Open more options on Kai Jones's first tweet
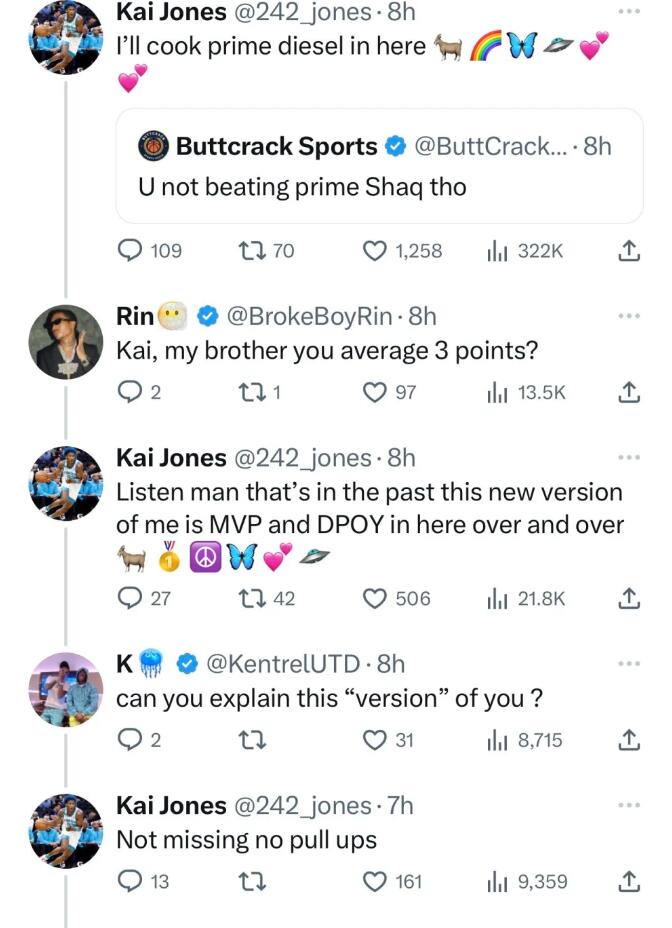Screen dimensions: 672x928 pos(628,12)
